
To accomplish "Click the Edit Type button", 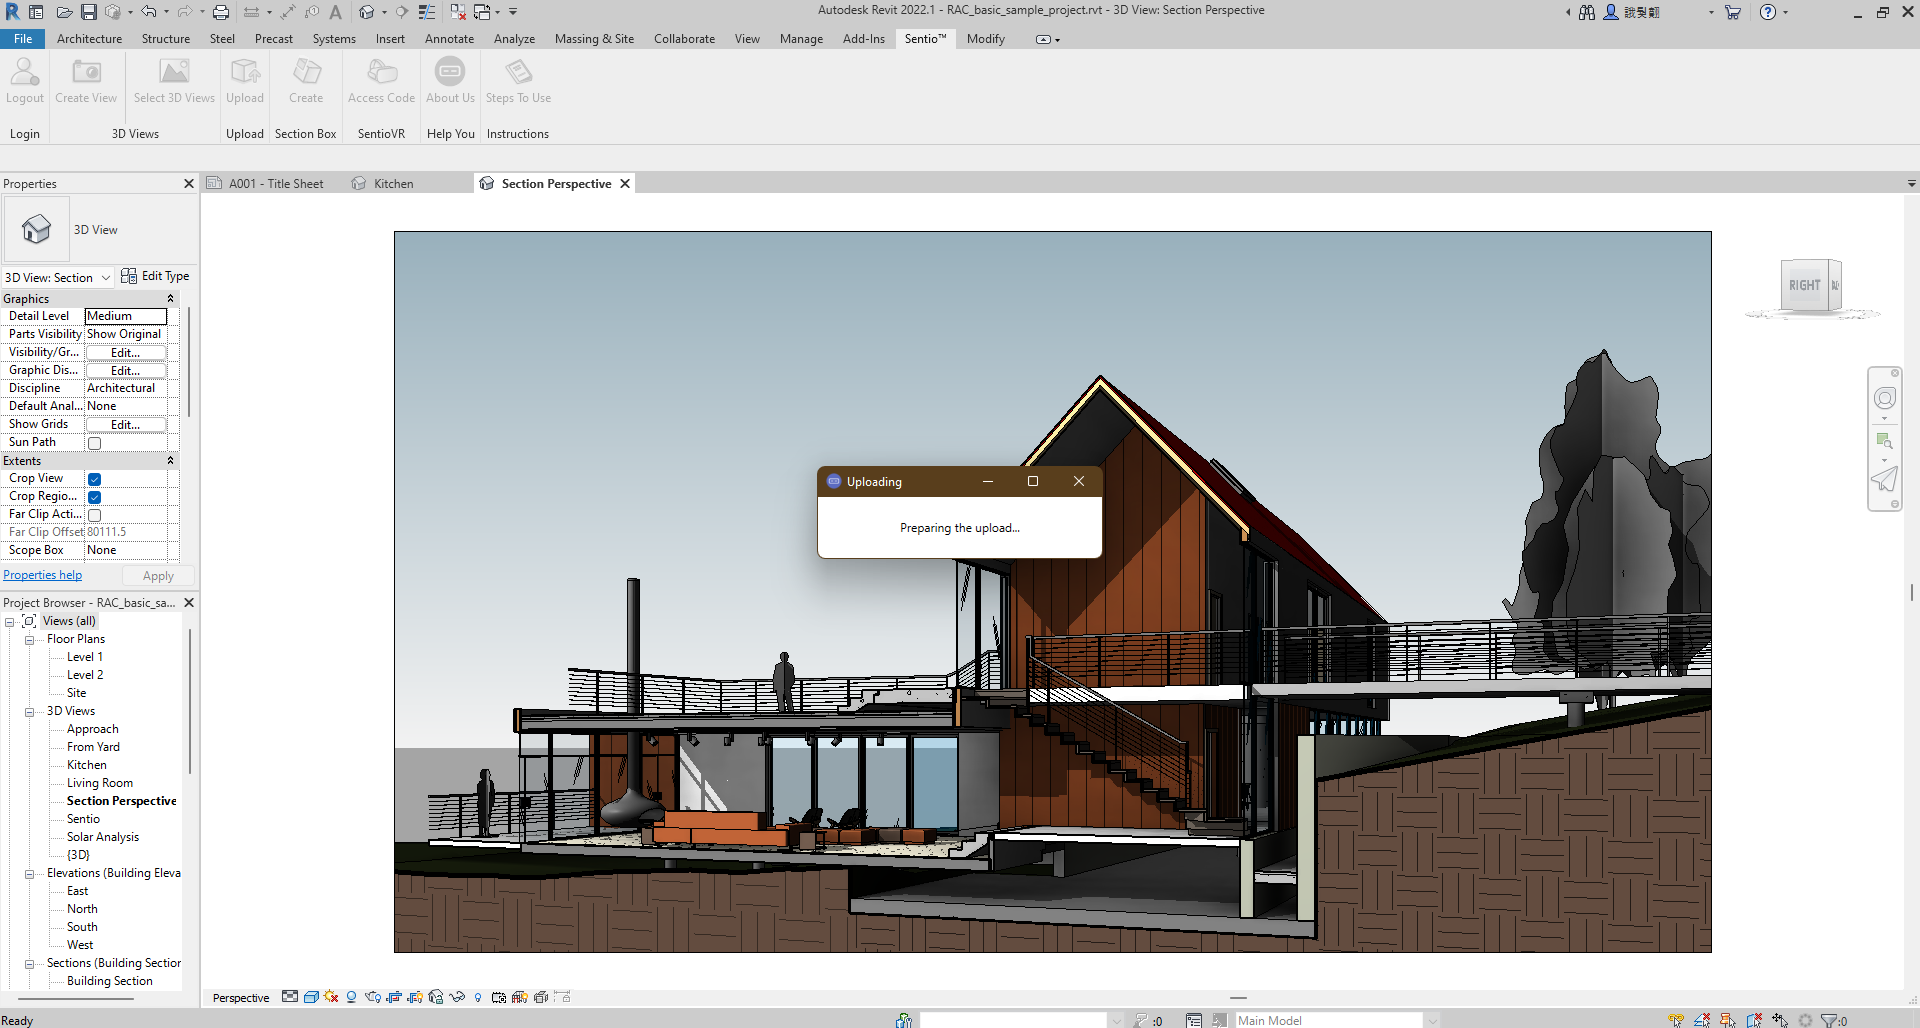I will pos(155,276).
